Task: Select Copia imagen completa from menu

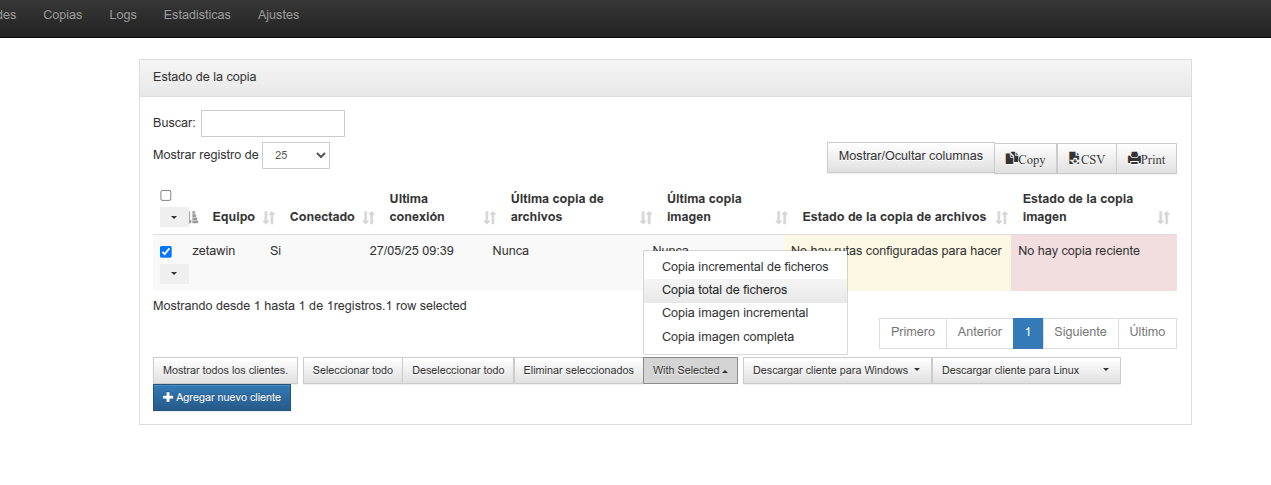Action: (727, 337)
